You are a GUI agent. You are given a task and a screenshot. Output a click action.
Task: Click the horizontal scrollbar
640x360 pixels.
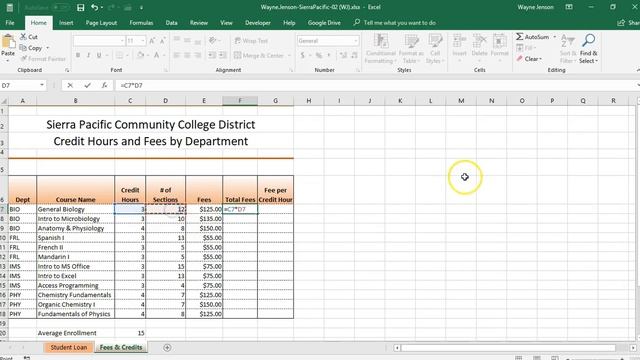[x=508, y=348]
